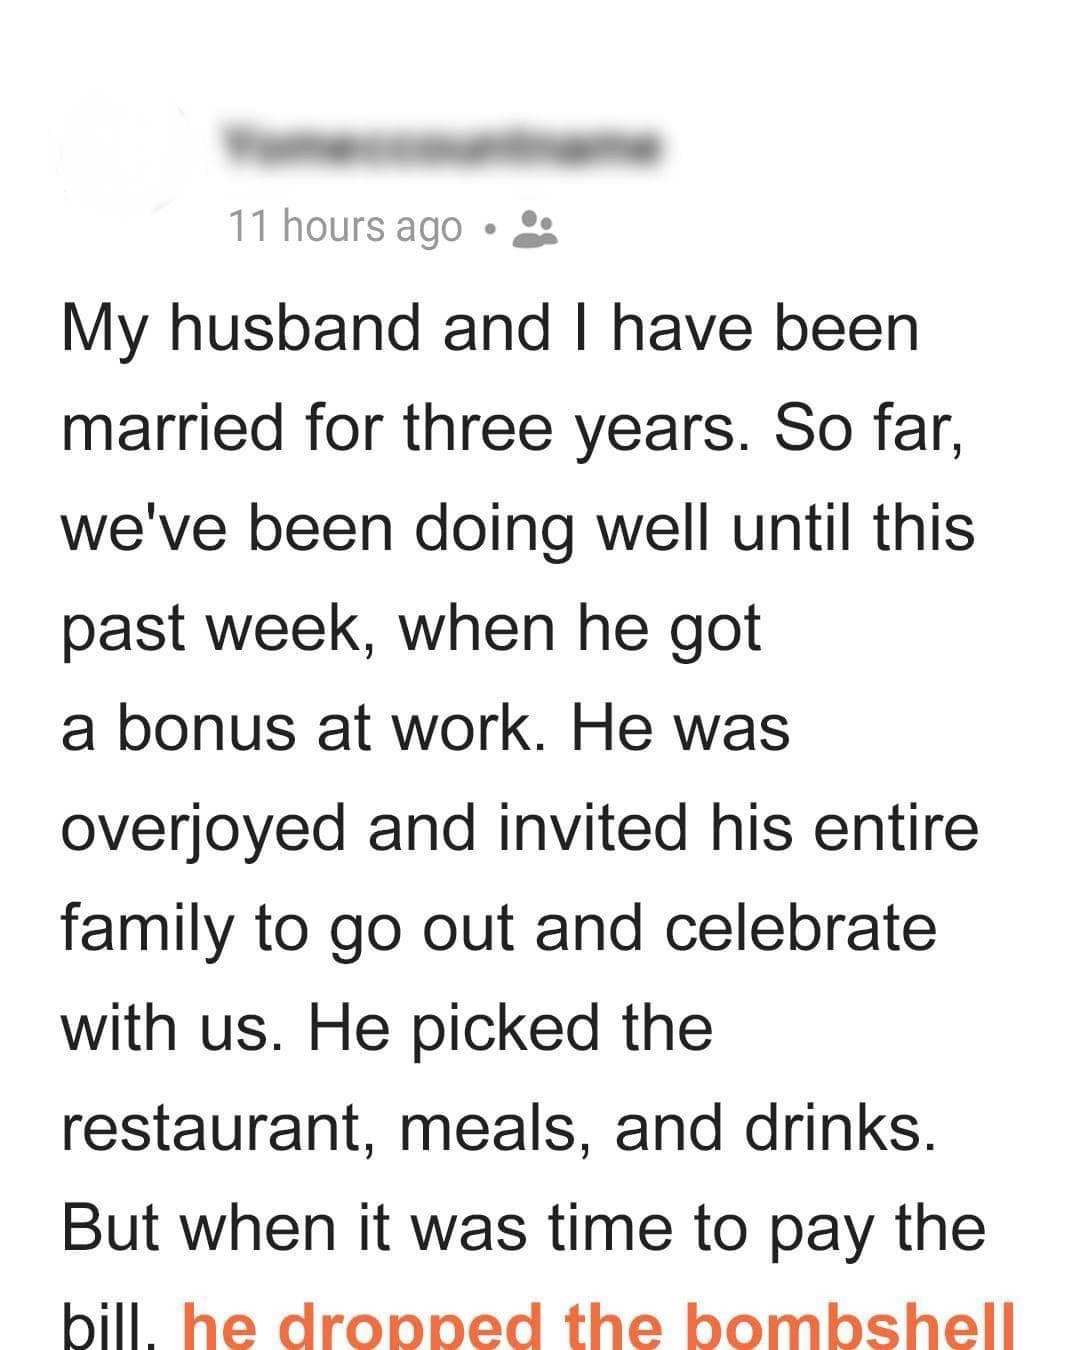The width and height of the screenshot is (1080, 1350).
Task: Click orange 'he dropped the bombshell' text
Action: [600, 1326]
